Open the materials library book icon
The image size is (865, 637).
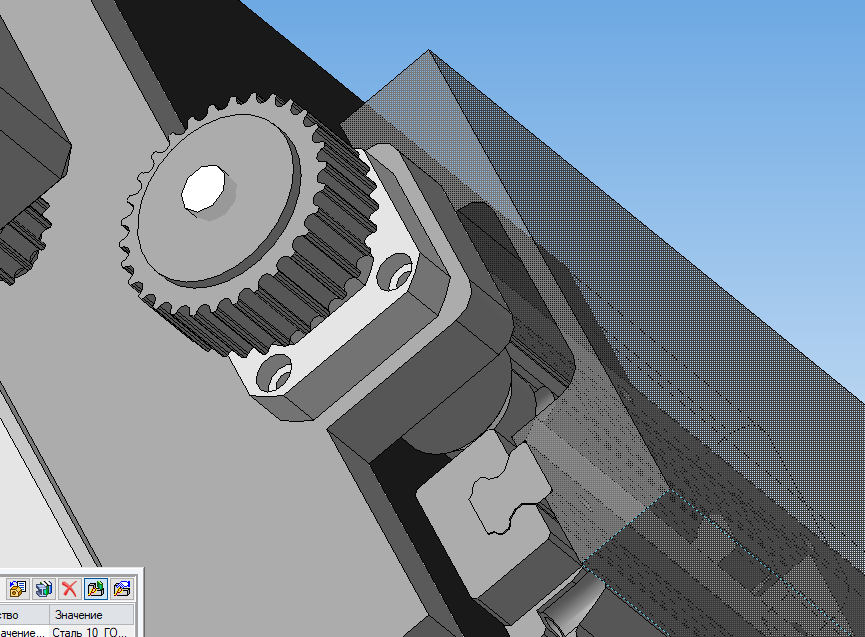43,589
